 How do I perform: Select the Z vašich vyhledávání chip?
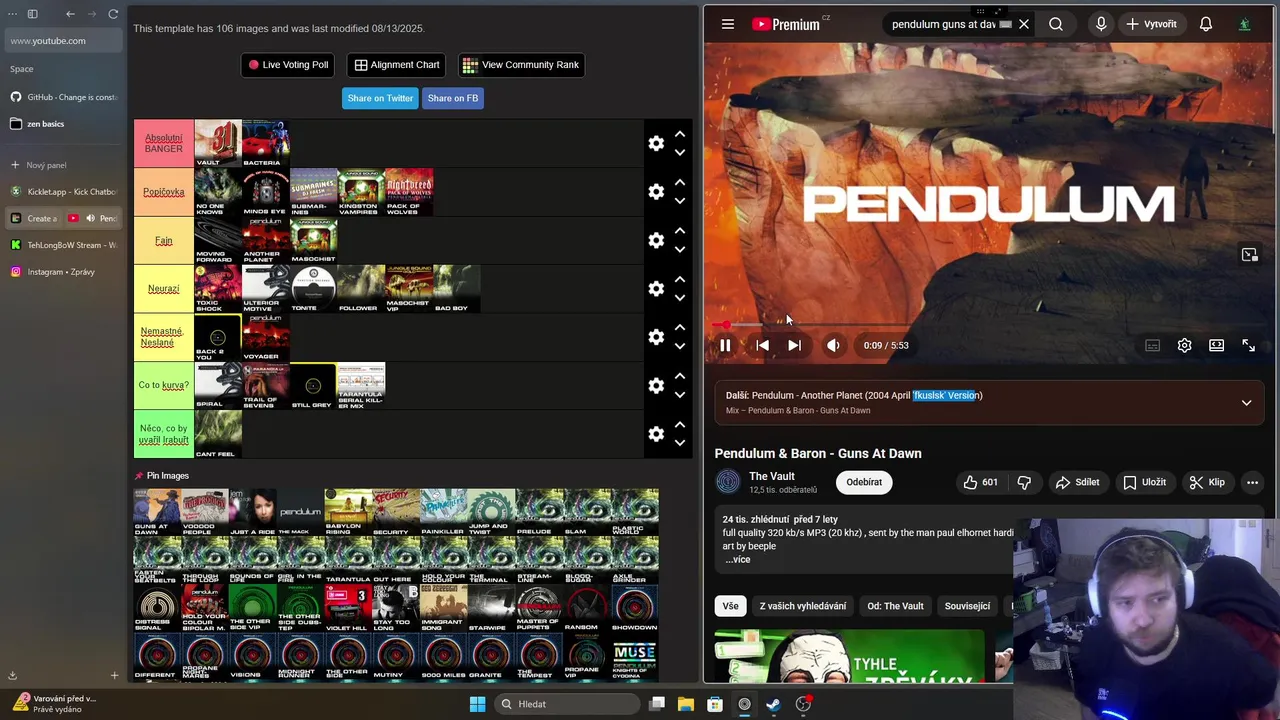(x=802, y=606)
